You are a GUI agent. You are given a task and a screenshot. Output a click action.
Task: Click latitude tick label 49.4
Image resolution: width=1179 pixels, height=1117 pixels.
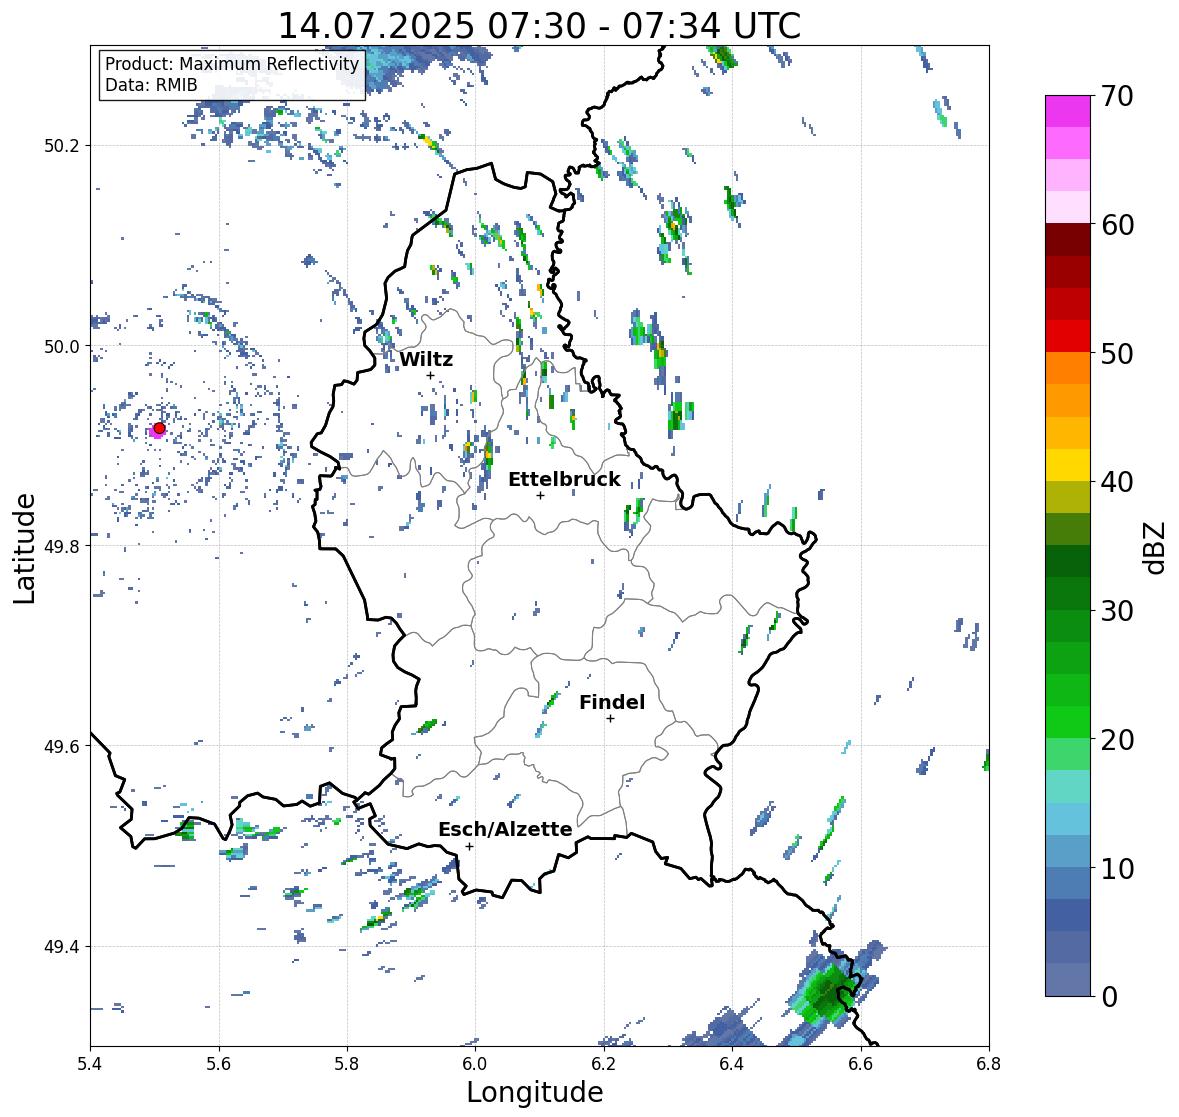tap(62, 947)
